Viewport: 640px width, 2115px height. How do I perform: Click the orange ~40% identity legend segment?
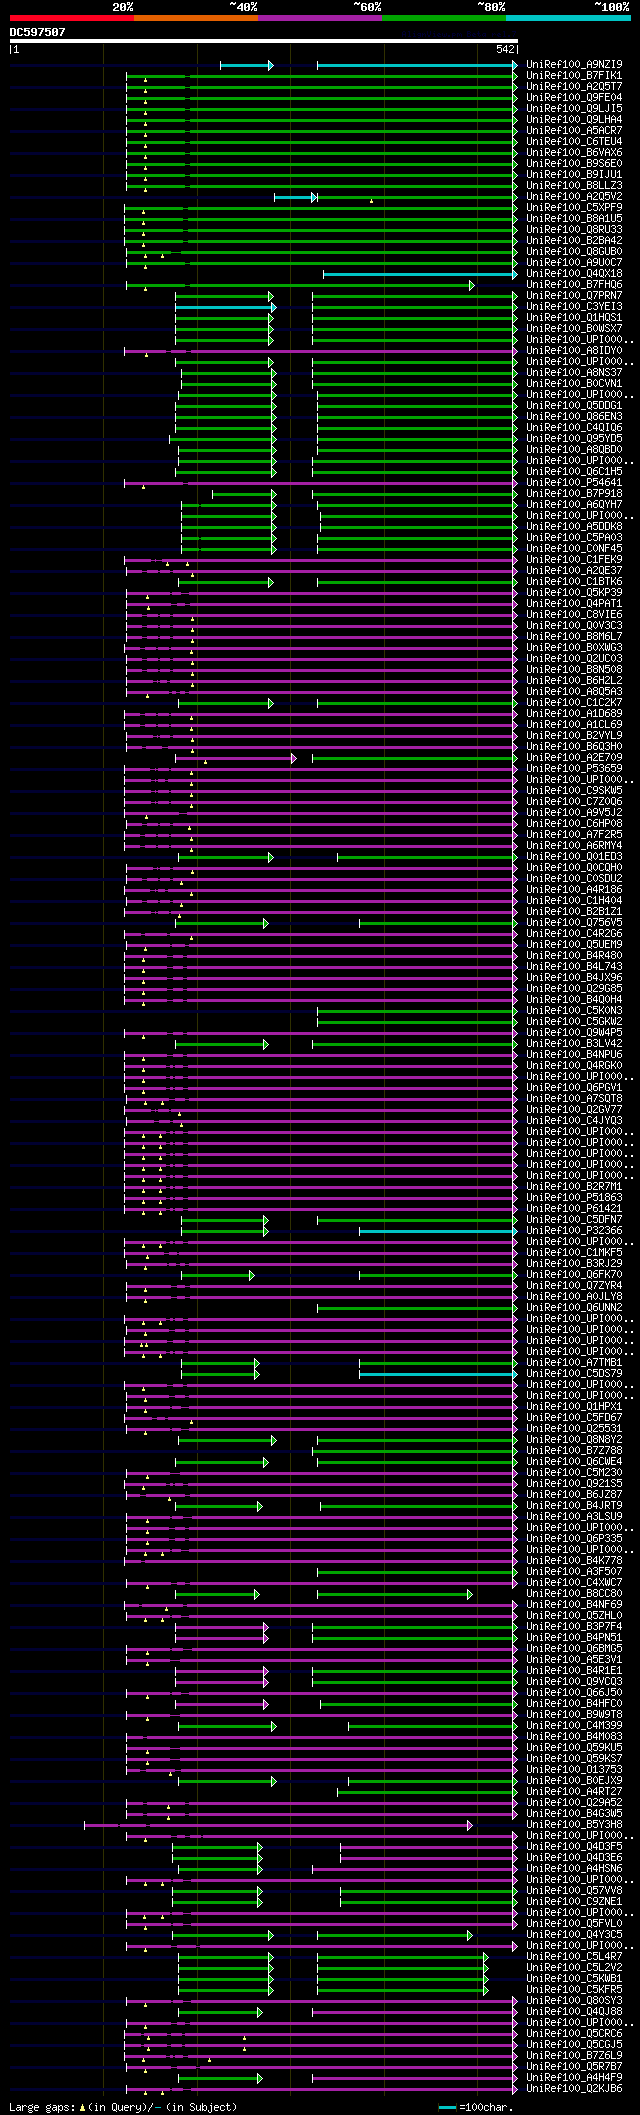click(196, 18)
